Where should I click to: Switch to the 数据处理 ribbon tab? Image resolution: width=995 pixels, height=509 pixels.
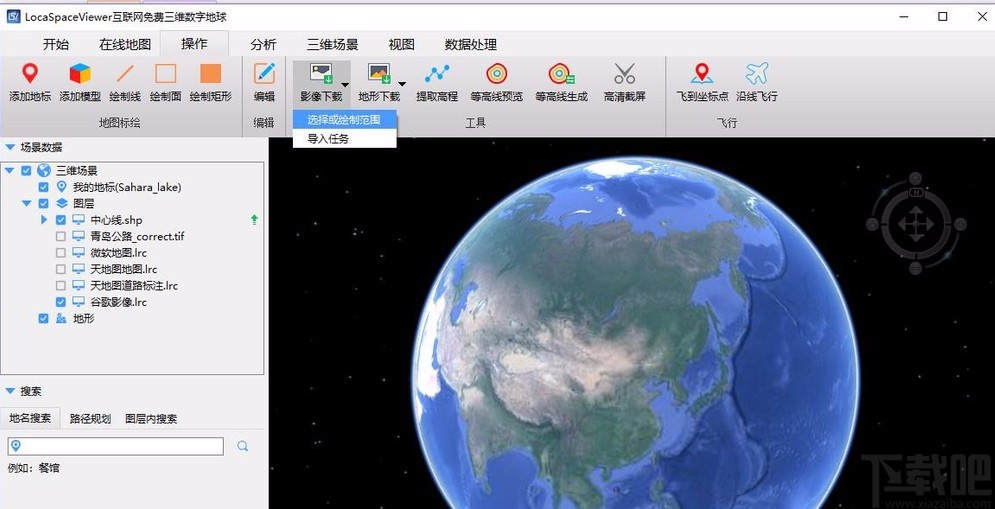471,44
